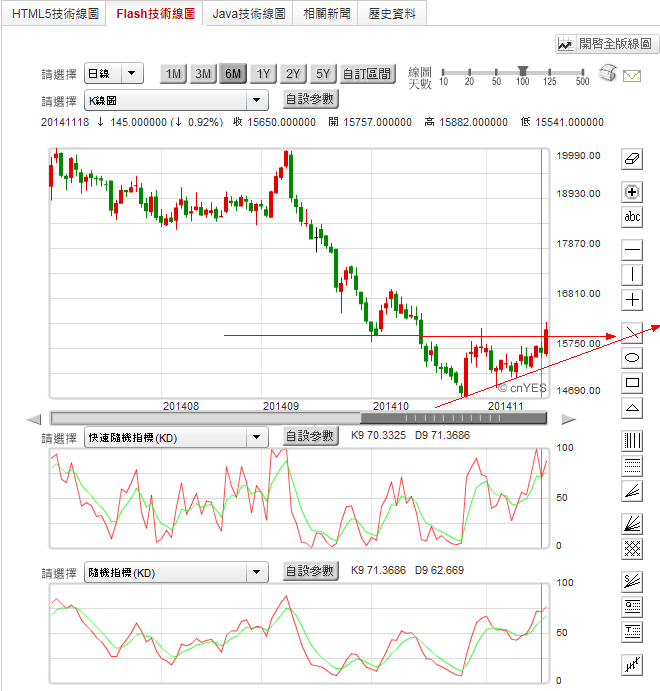
Task: Select the rectangle drawing tool
Action: click(x=632, y=382)
